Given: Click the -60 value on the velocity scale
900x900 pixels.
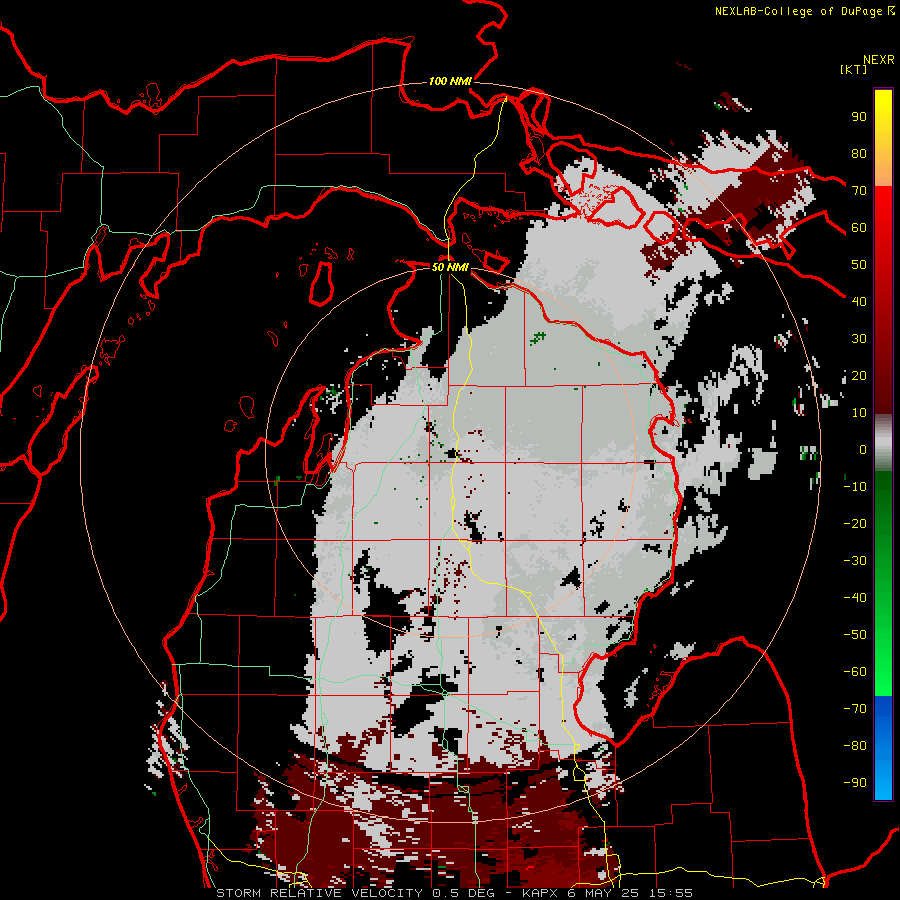Looking at the screenshot, I should coord(855,672).
